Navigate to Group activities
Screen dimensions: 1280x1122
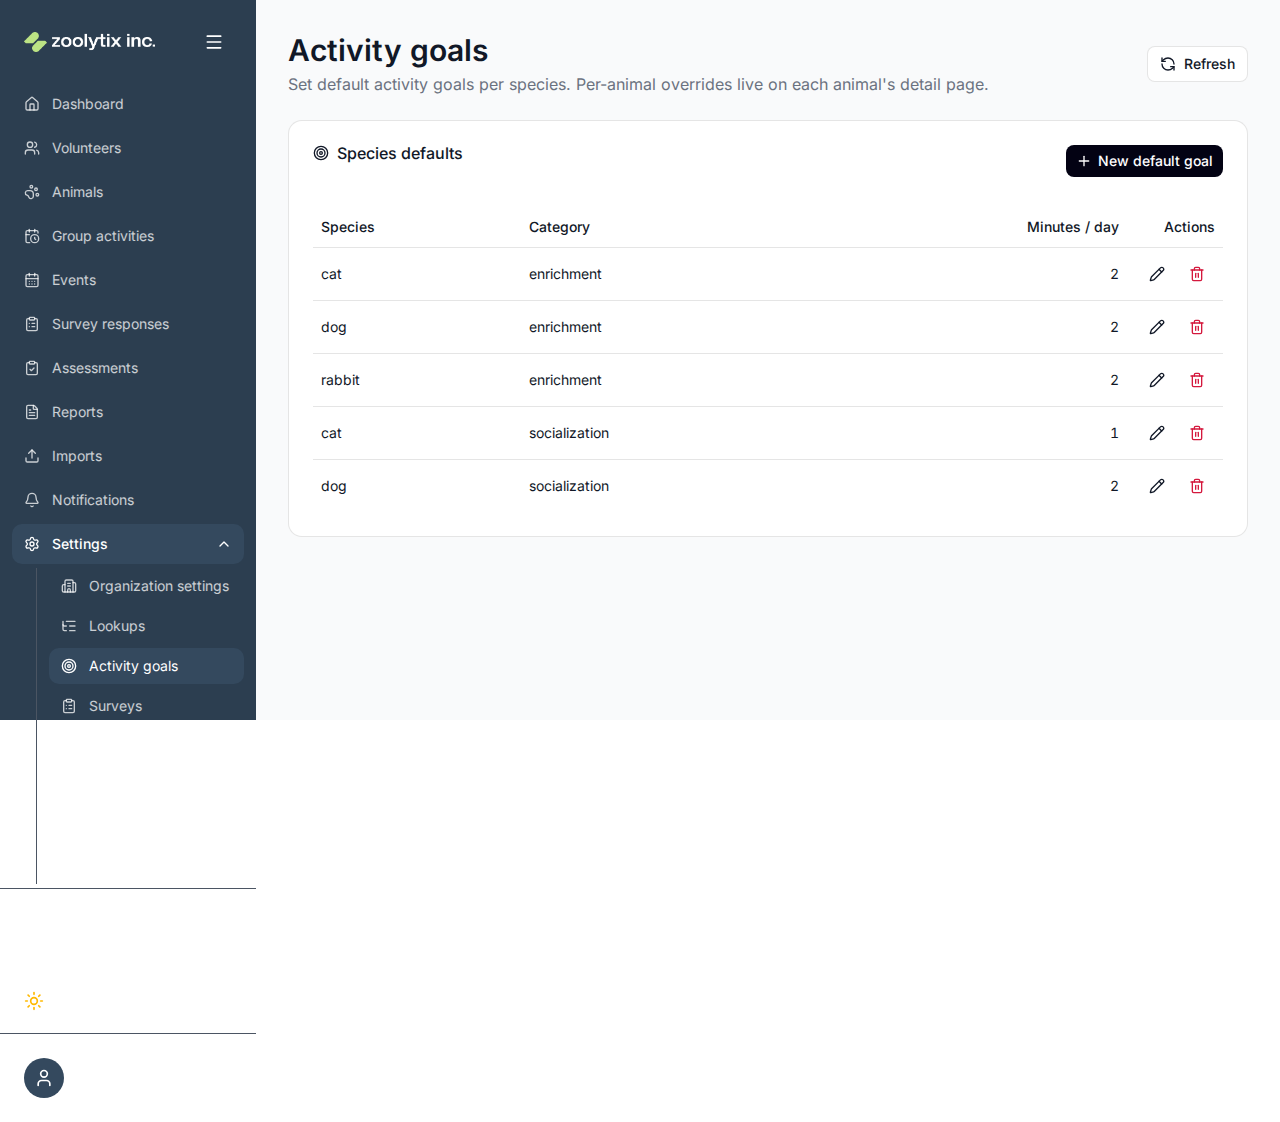point(128,236)
